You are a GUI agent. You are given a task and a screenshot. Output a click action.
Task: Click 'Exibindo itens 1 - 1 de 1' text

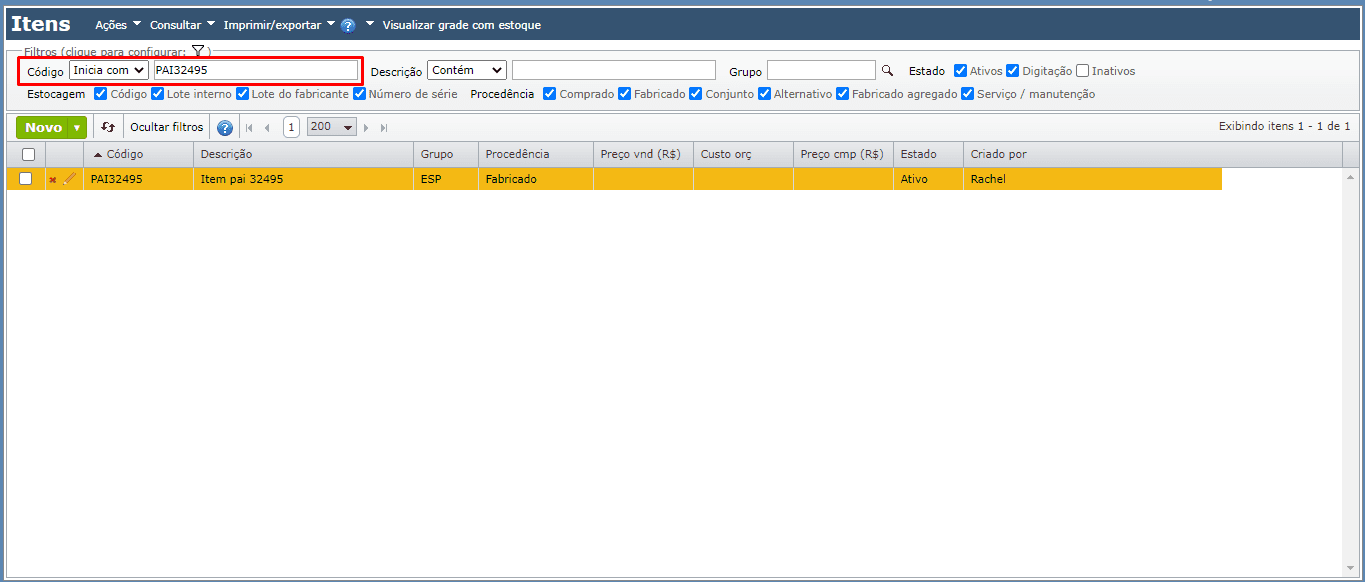coord(1284,126)
